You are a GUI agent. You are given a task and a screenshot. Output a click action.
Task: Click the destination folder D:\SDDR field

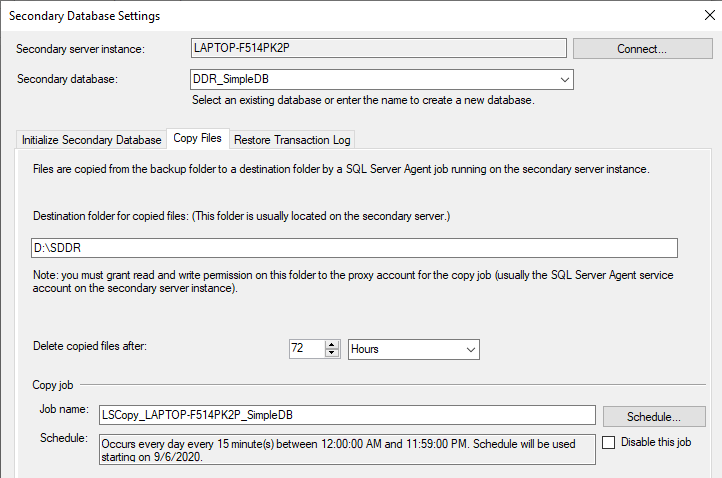coord(354,248)
